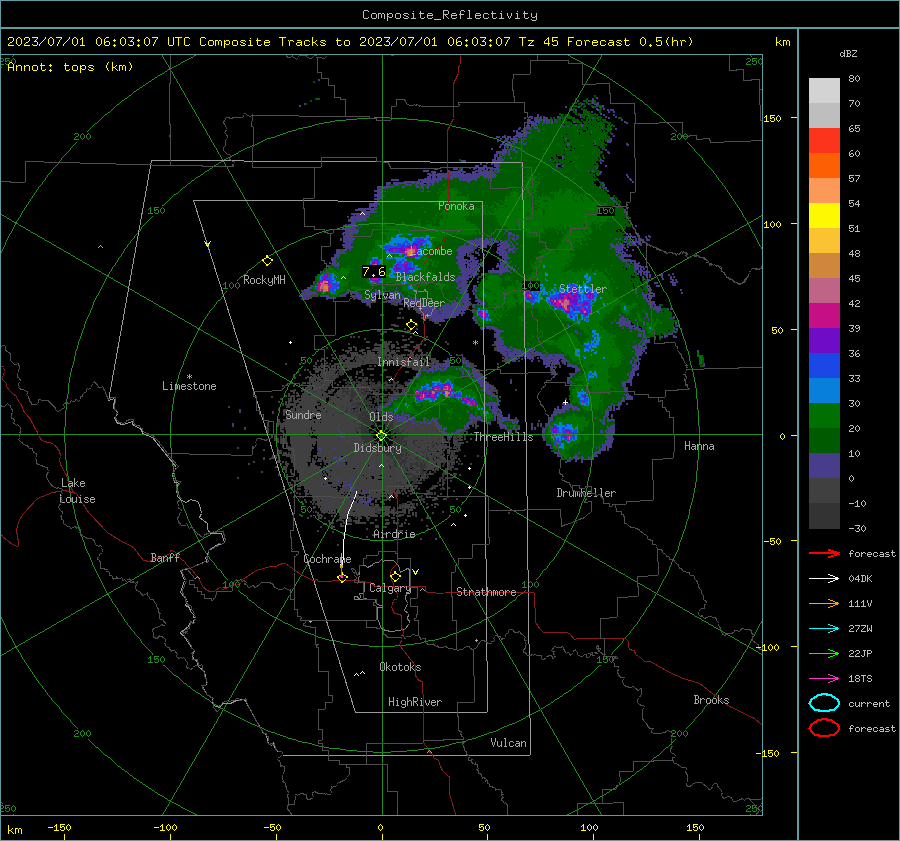
Task: Click the Sundre town label
Action: click(x=303, y=415)
